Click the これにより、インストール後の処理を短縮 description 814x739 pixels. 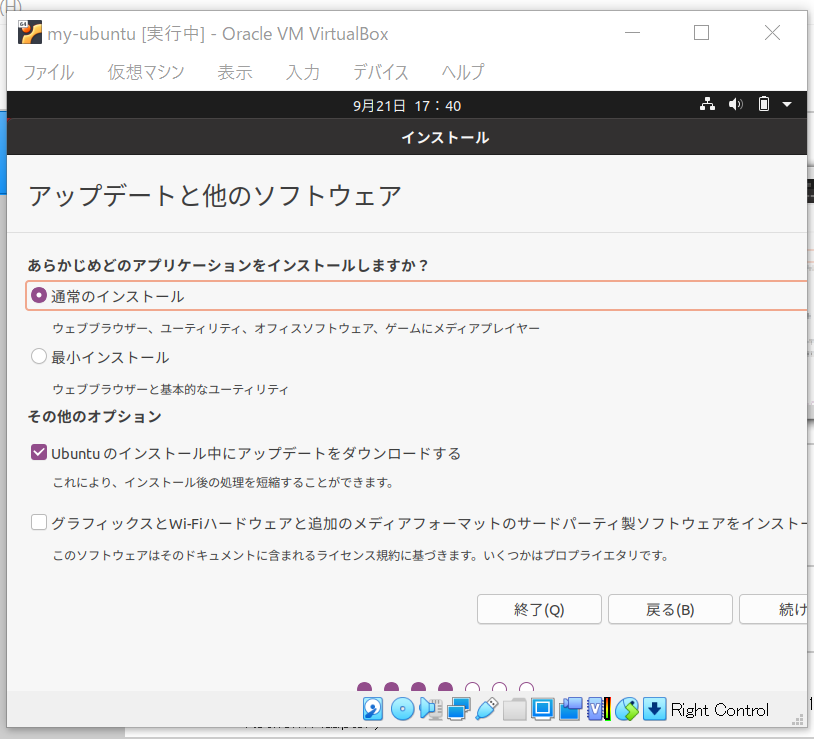pos(223,482)
